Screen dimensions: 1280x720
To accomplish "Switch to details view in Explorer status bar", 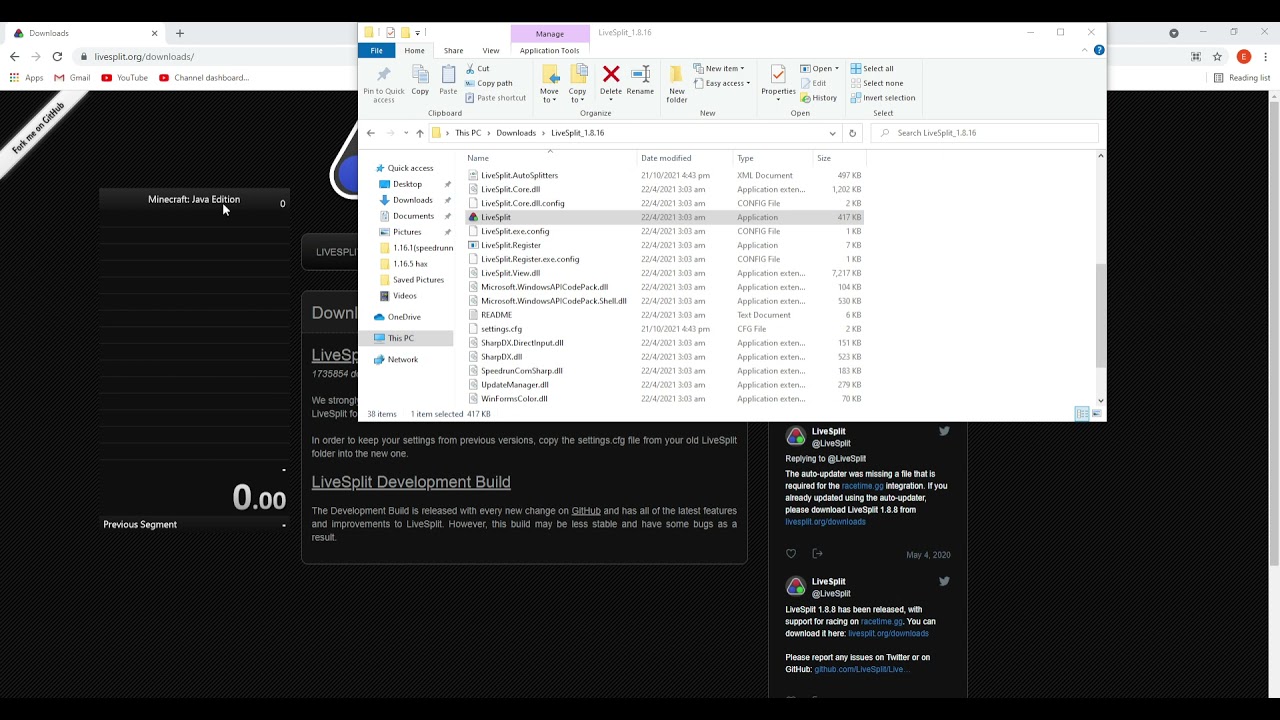I will coord(1081,414).
